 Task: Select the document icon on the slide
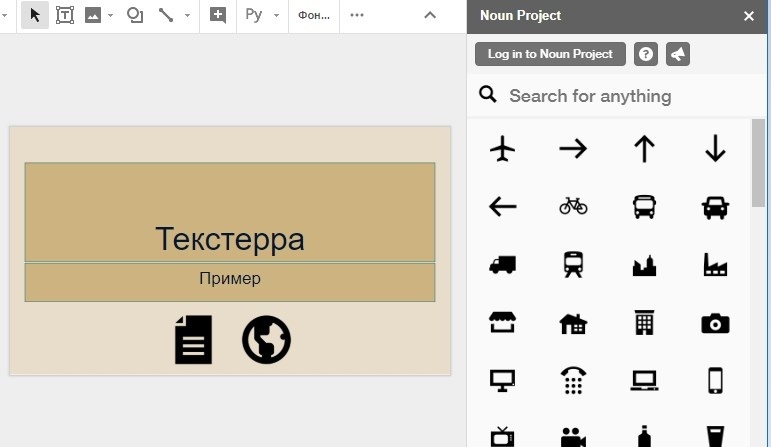(x=194, y=339)
